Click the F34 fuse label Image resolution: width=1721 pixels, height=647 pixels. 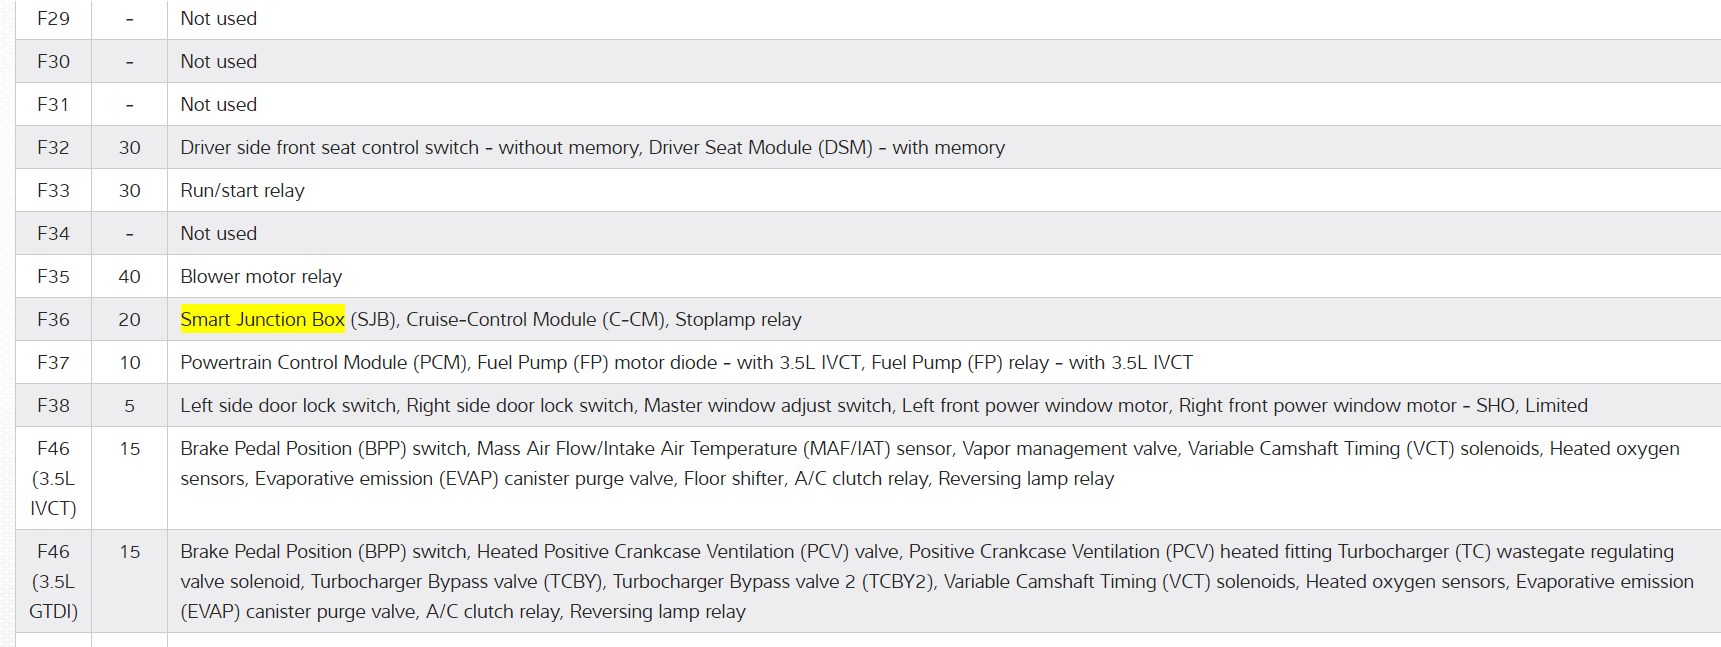click(53, 234)
